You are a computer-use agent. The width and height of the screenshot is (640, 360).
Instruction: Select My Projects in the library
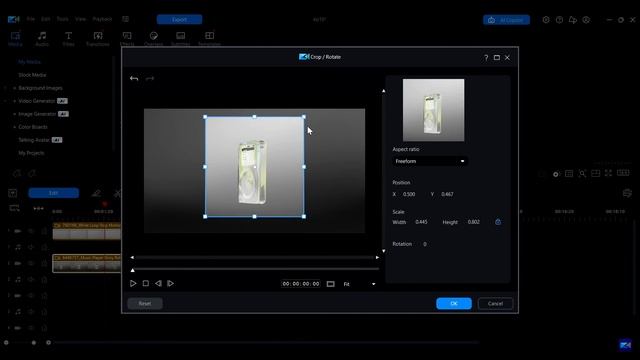click(31, 153)
